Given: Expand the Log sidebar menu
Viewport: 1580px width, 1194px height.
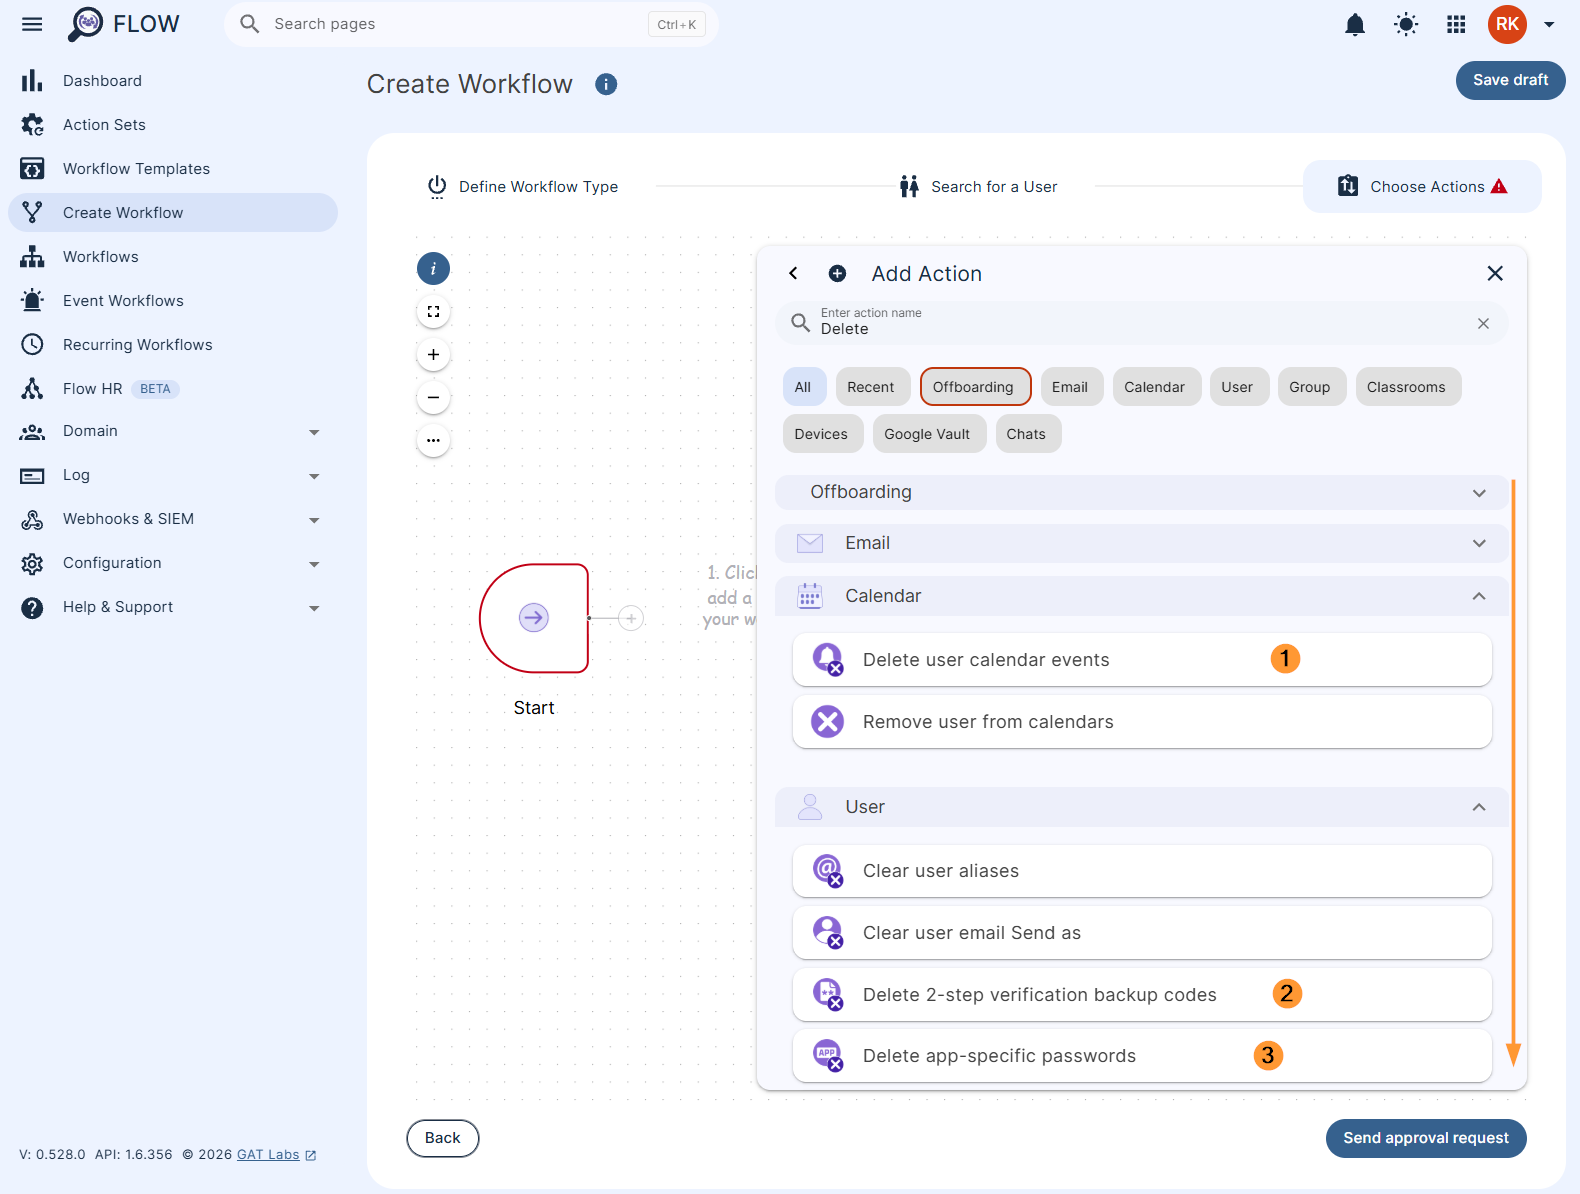Looking at the screenshot, I should pos(173,475).
